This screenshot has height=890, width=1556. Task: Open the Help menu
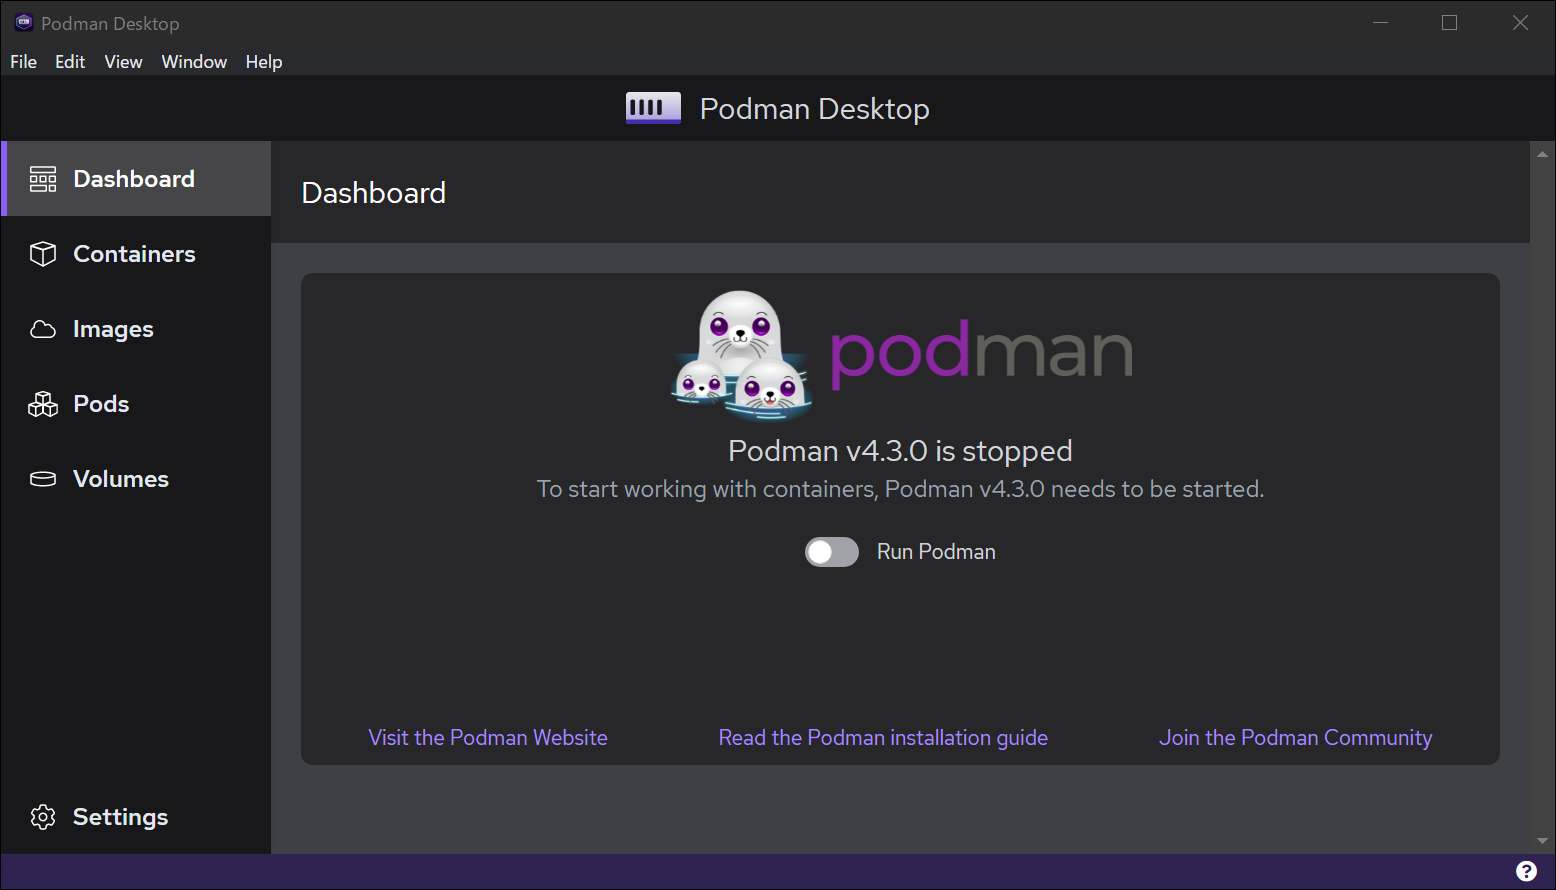[264, 62]
